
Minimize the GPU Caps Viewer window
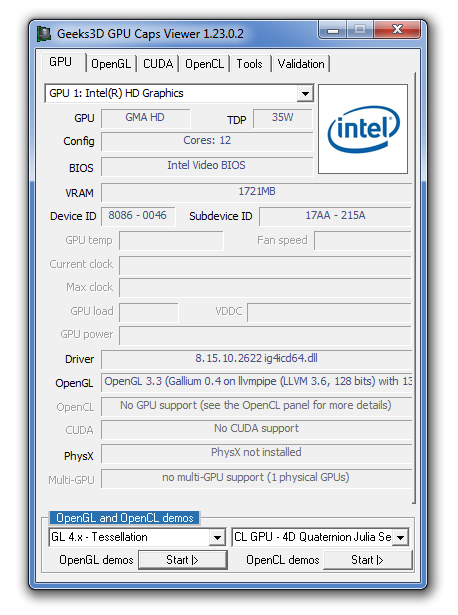point(333,30)
